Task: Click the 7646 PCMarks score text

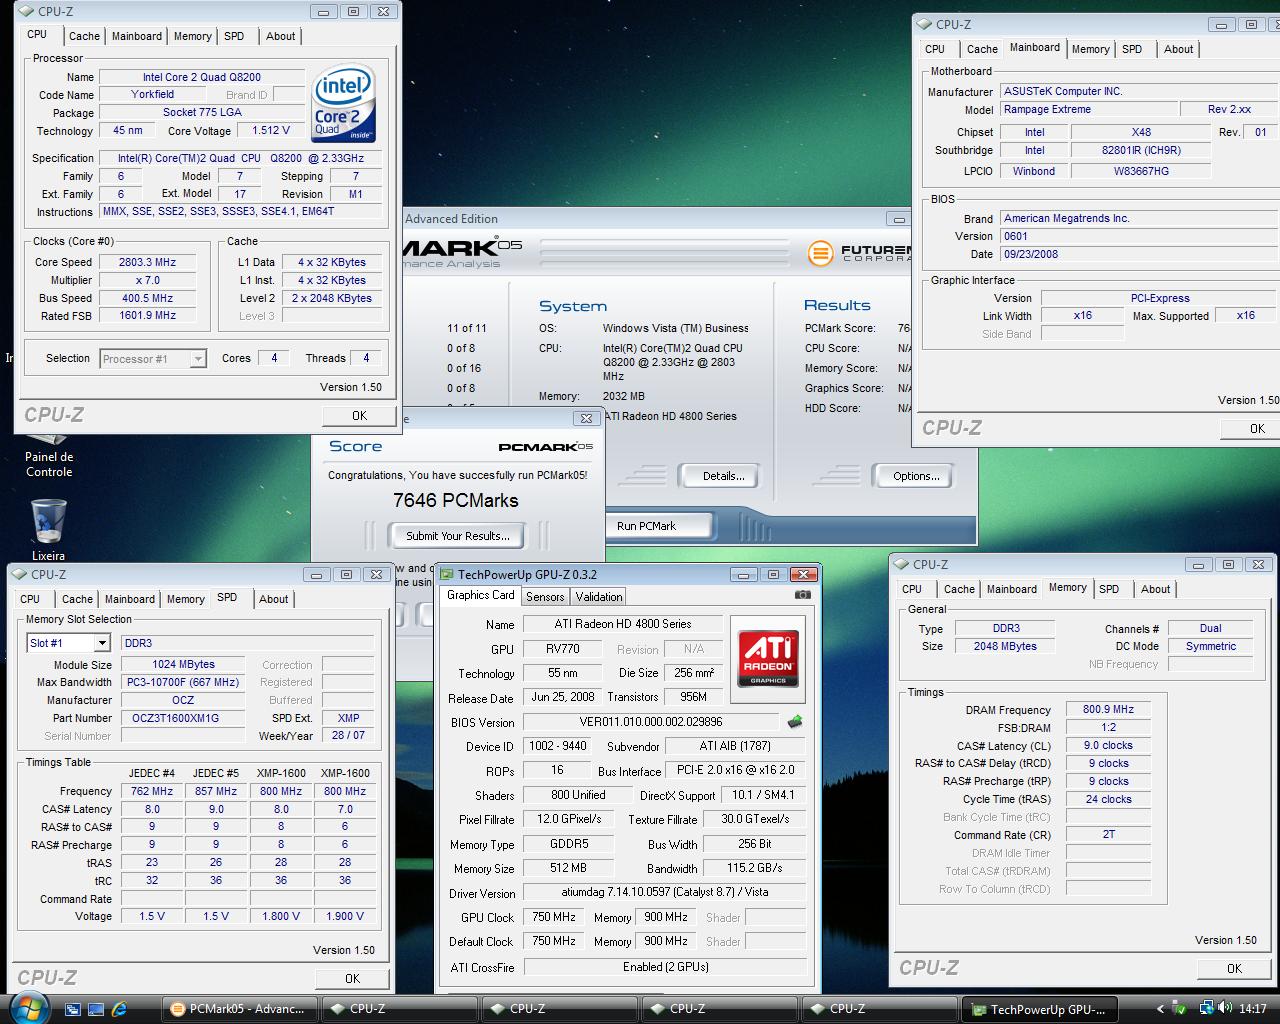Action: (456, 500)
